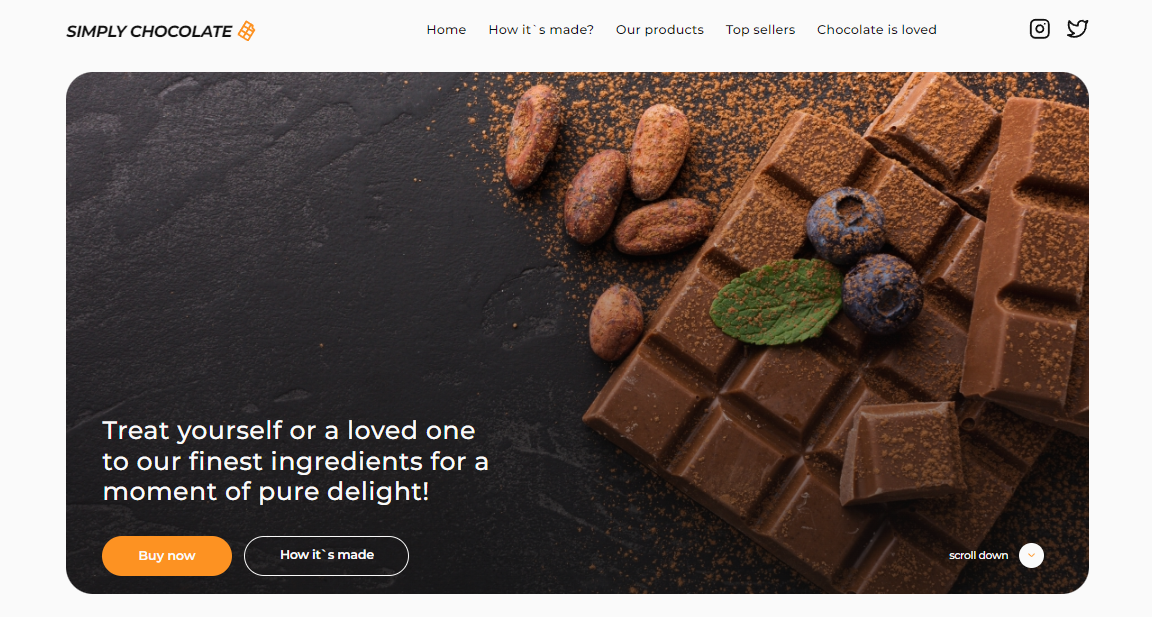The height and width of the screenshot is (617, 1152).
Task: Click the upper blueberry on the chocolate bar
Action: 845,225
